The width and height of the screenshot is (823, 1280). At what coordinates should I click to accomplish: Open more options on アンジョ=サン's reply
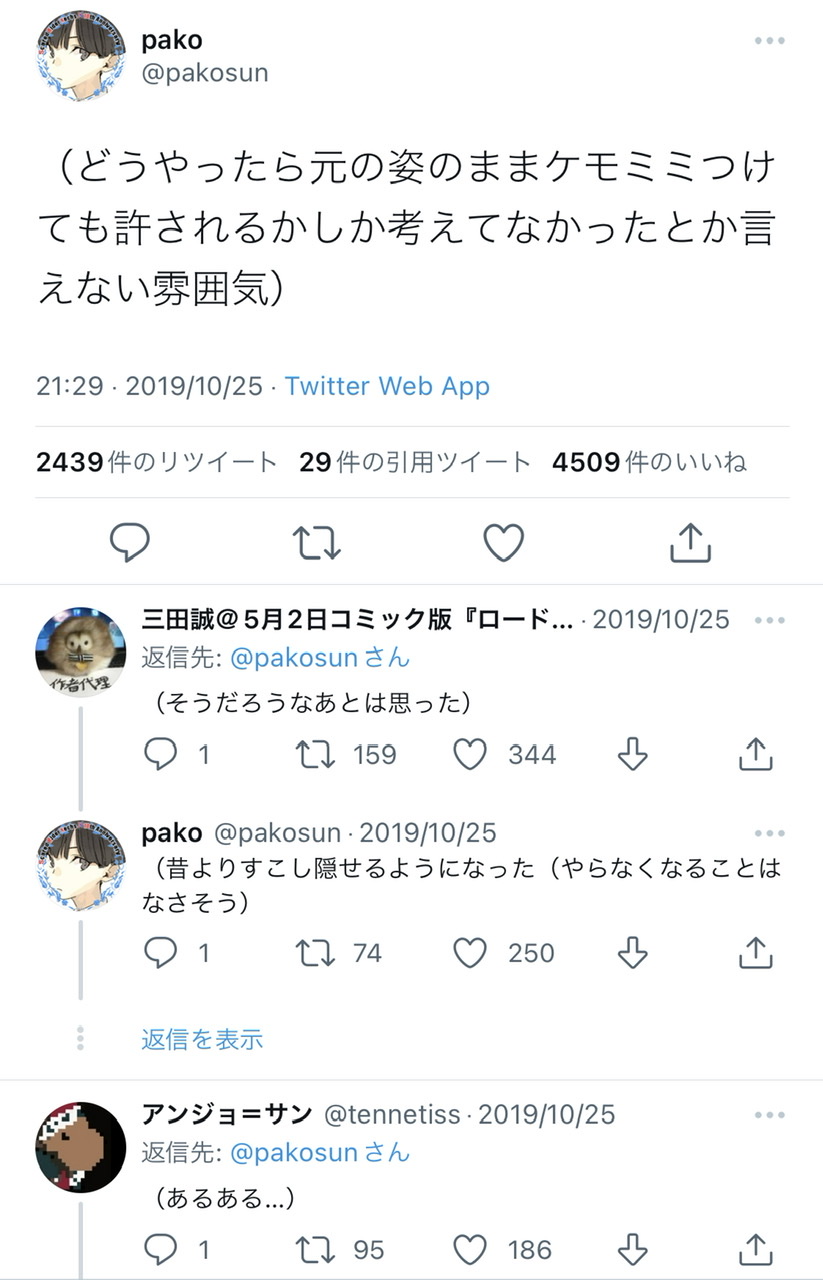(769, 1115)
